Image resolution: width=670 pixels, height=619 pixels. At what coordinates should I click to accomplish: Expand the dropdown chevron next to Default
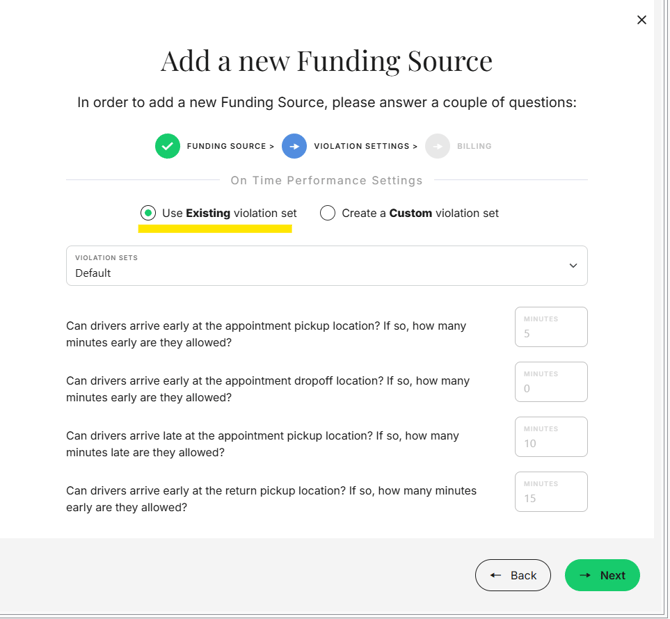pos(573,266)
